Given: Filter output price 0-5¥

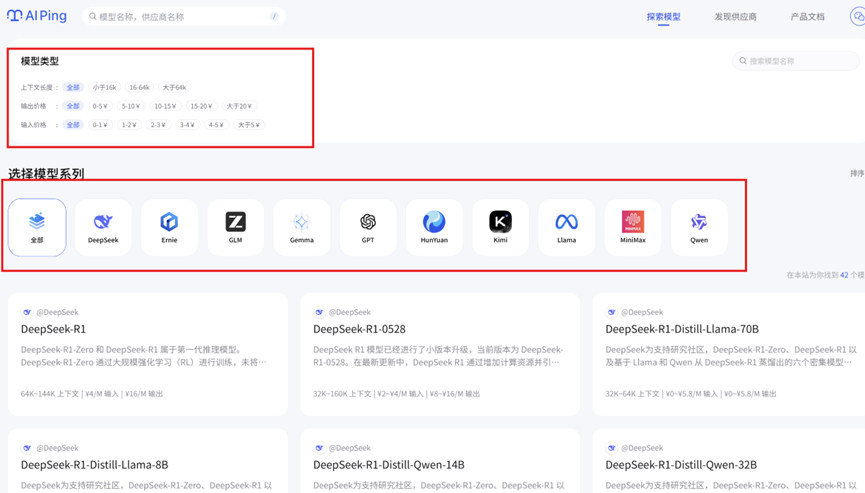Looking at the screenshot, I should pyautogui.click(x=100, y=106).
